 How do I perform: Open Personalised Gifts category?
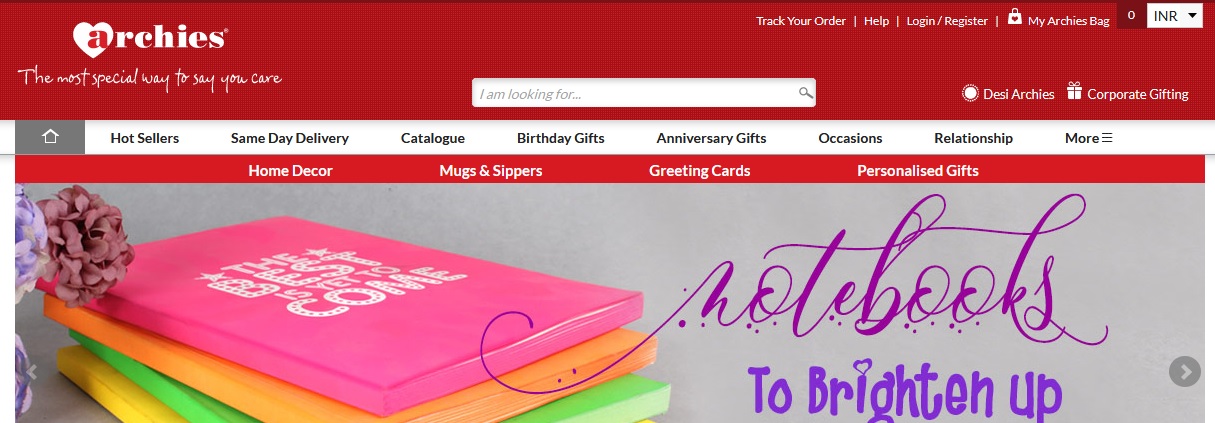[x=918, y=170]
